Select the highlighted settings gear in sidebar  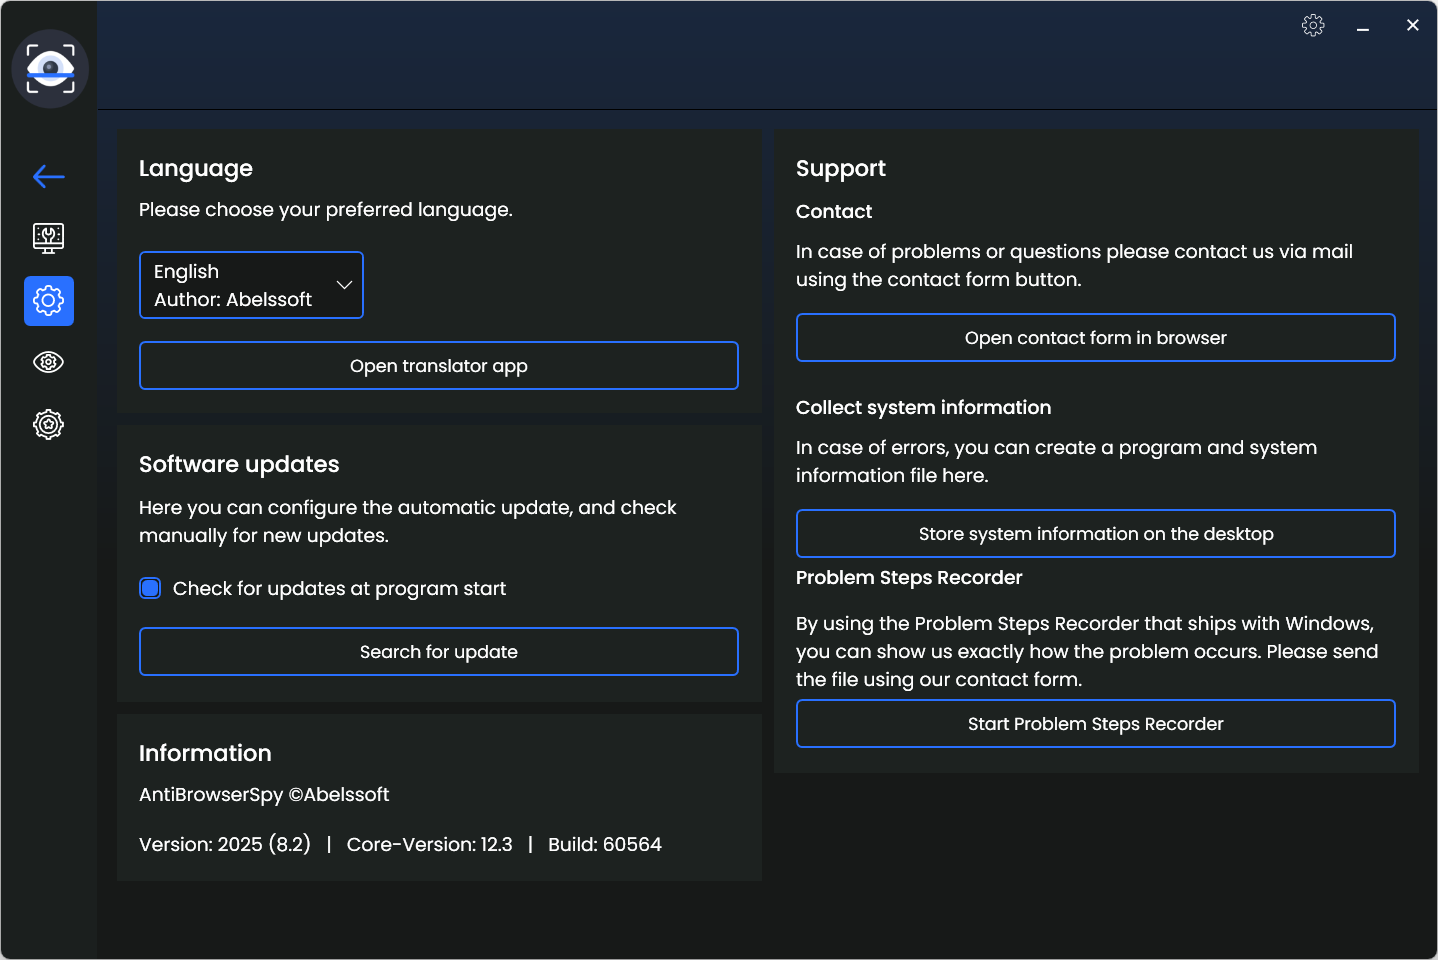pyautogui.click(x=49, y=301)
